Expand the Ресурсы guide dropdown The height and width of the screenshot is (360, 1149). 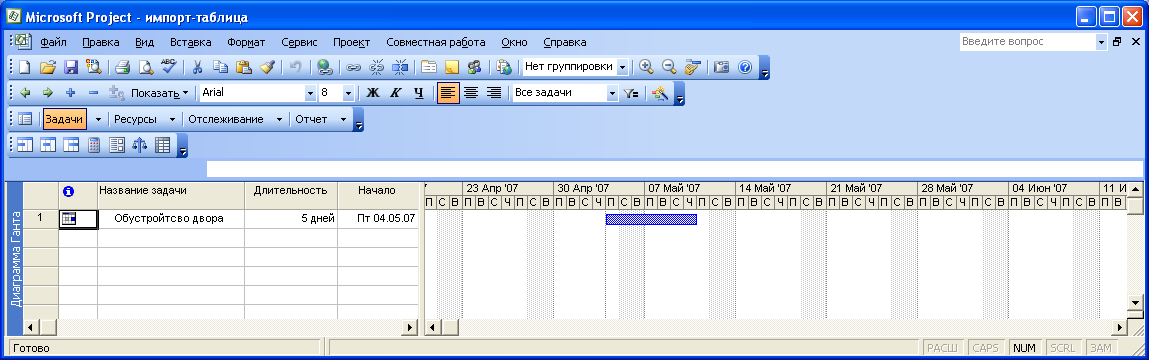[x=172, y=119]
